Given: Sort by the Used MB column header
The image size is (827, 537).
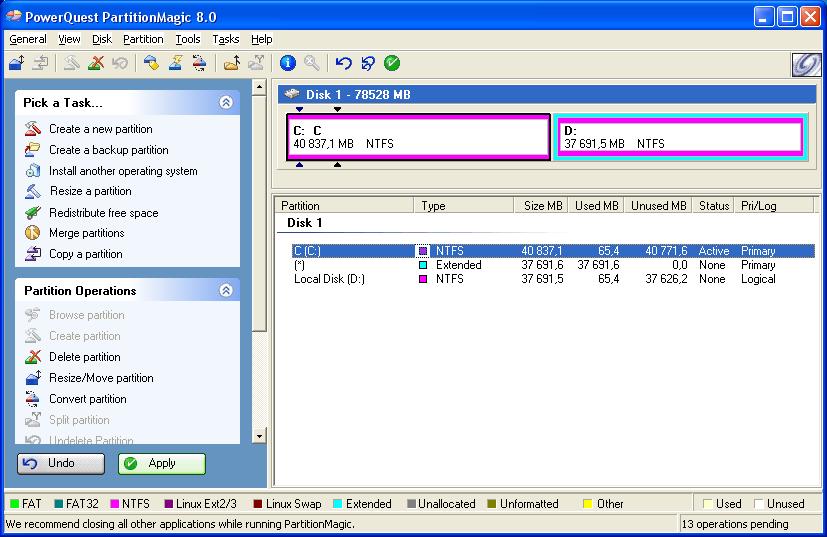Looking at the screenshot, I should pos(596,206).
